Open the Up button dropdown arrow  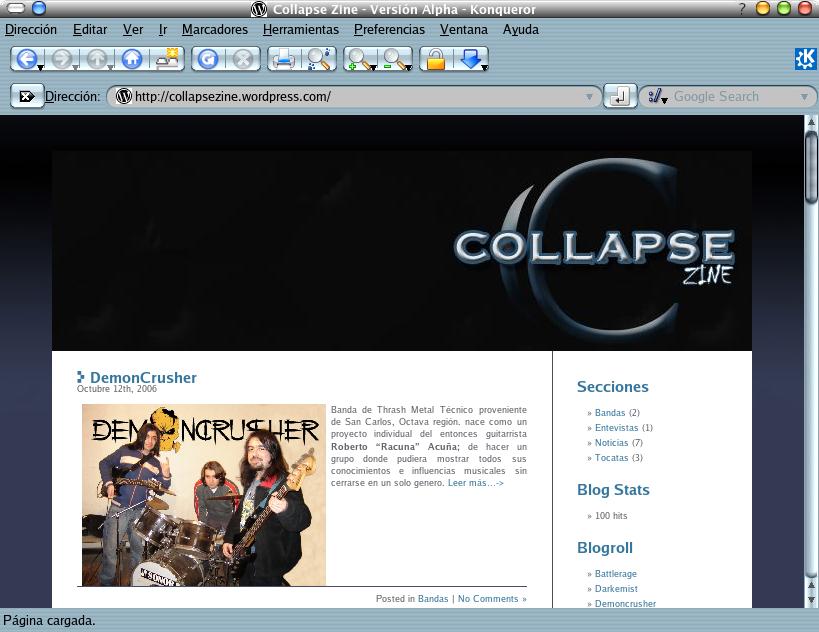point(110,67)
